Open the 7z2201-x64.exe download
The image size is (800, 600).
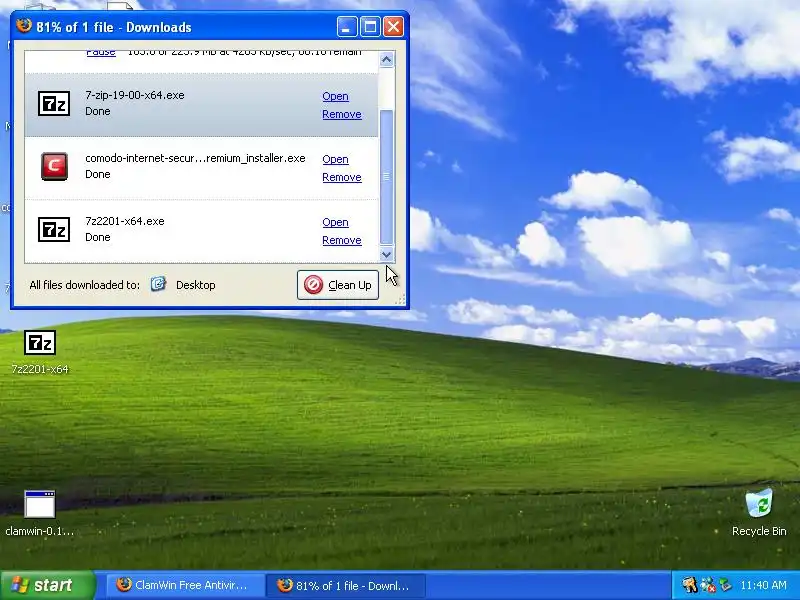point(335,222)
